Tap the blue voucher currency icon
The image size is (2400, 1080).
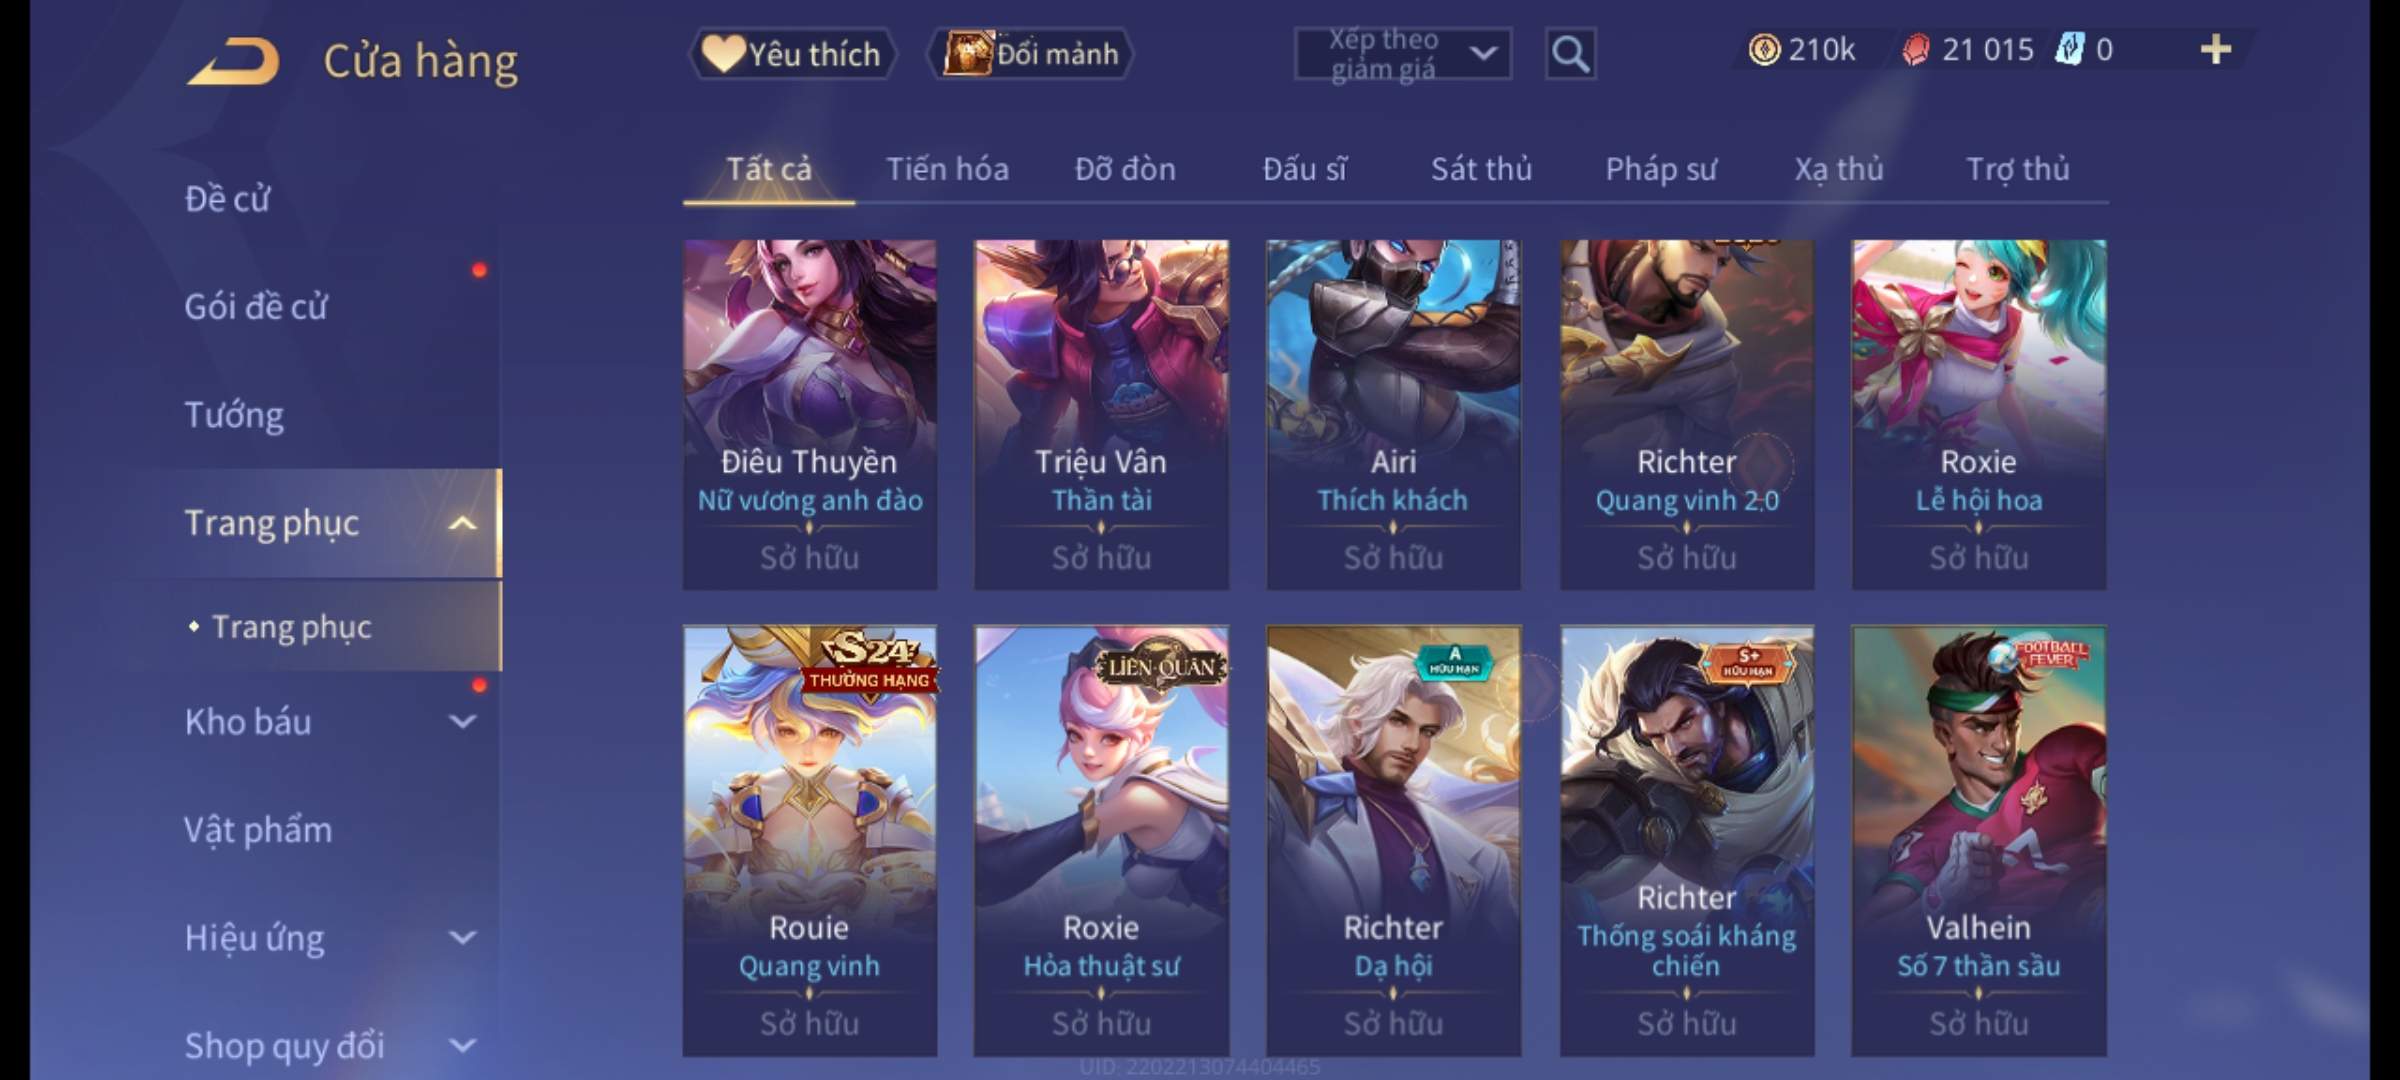[x=2069, y=49]
